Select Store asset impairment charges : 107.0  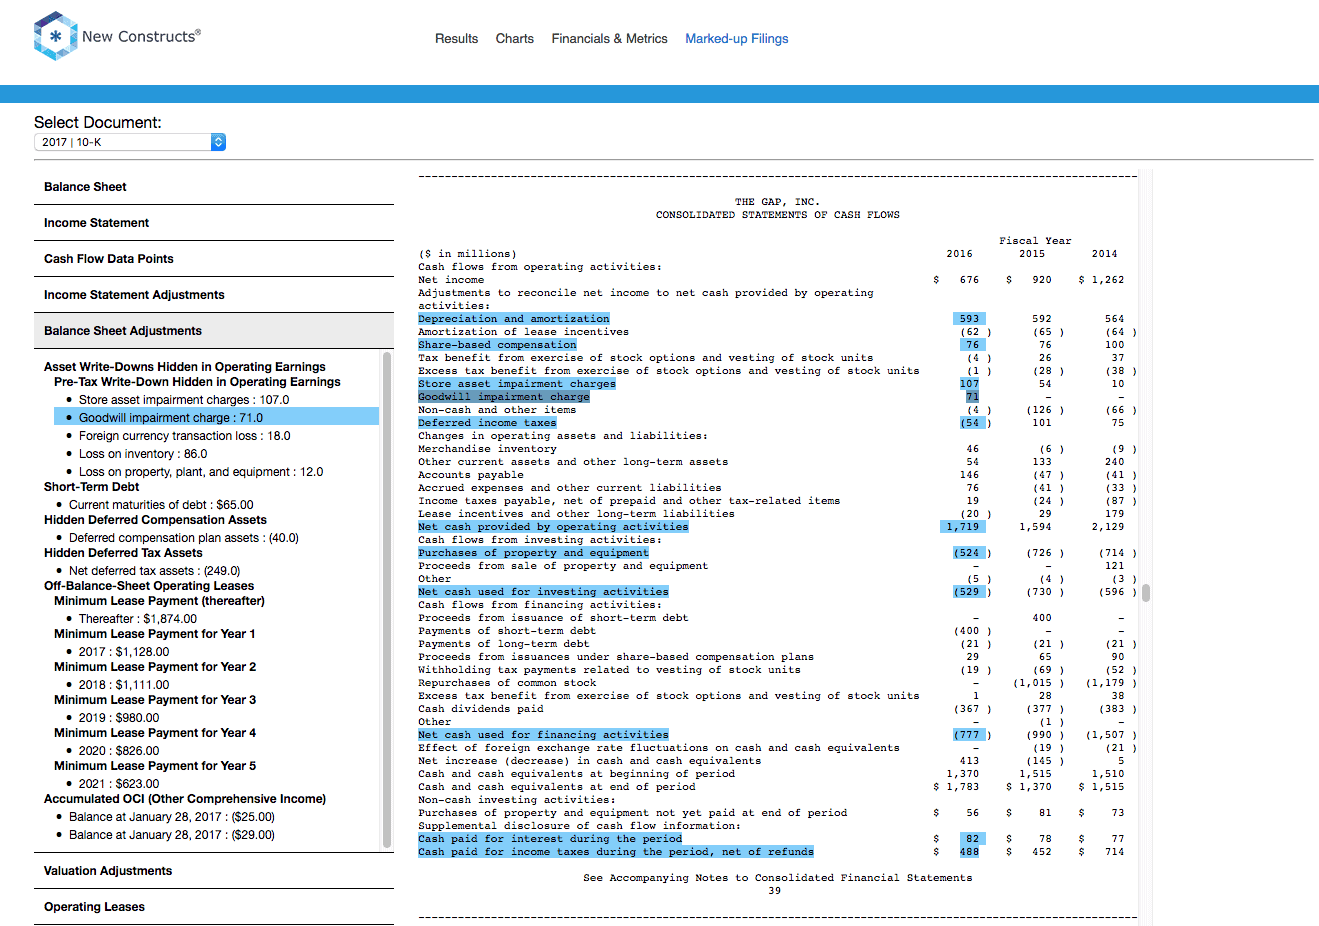[x=184, y=400]
